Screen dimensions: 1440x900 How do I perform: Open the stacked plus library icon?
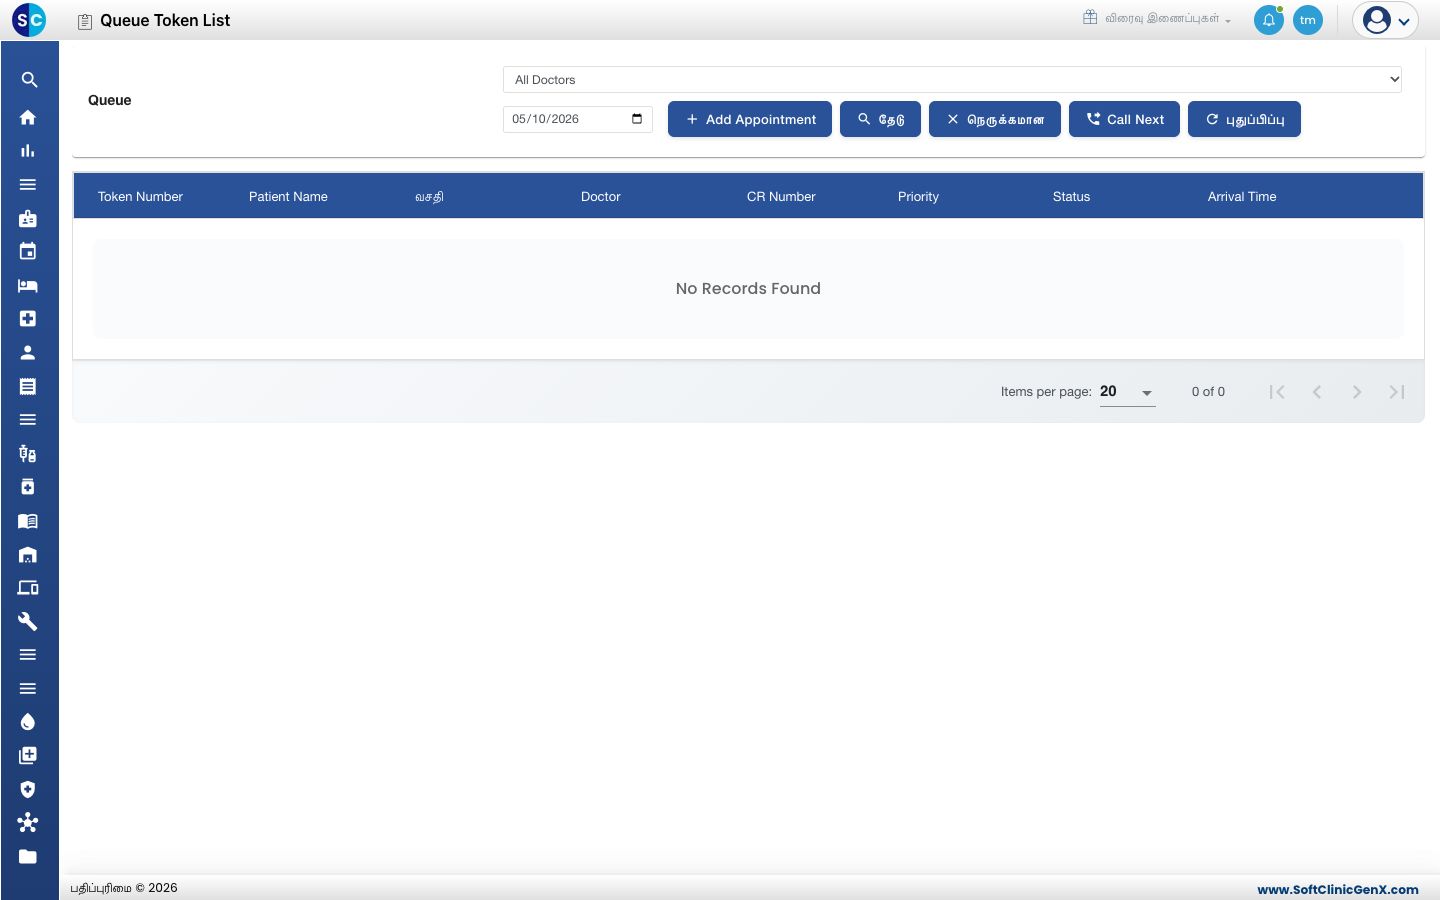28,756
